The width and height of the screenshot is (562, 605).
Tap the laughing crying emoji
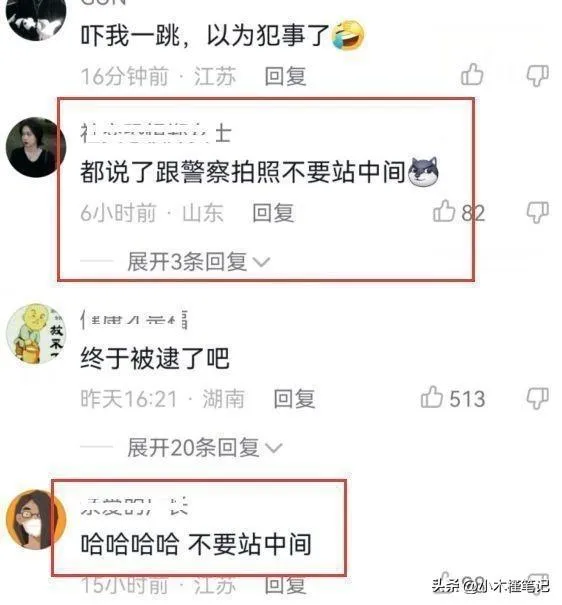point(349,35)
